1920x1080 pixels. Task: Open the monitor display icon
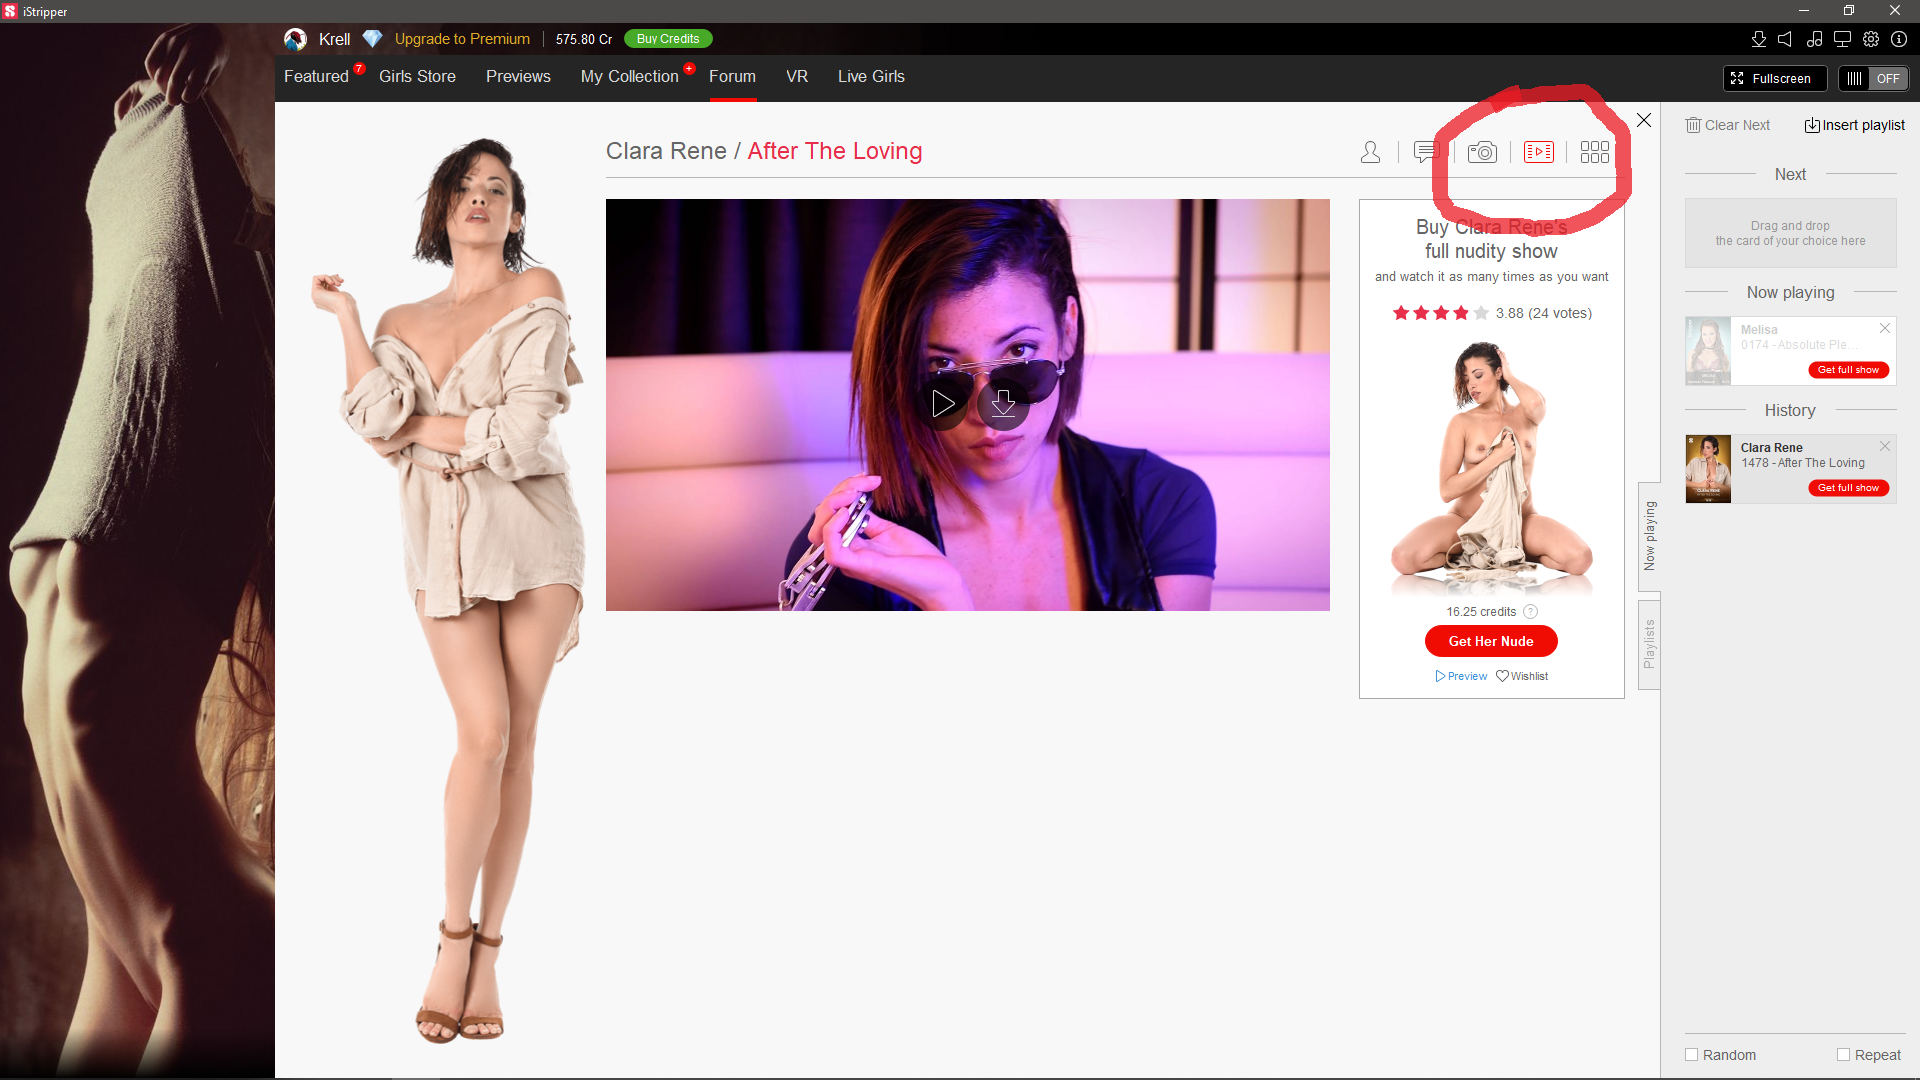1842,39
